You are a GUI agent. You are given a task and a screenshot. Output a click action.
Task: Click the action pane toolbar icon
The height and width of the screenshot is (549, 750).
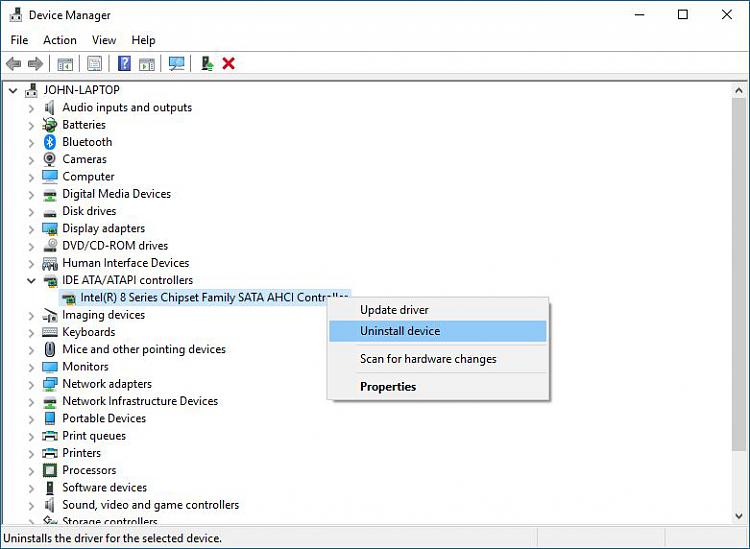pyautogui.click(x=147, y=63)
